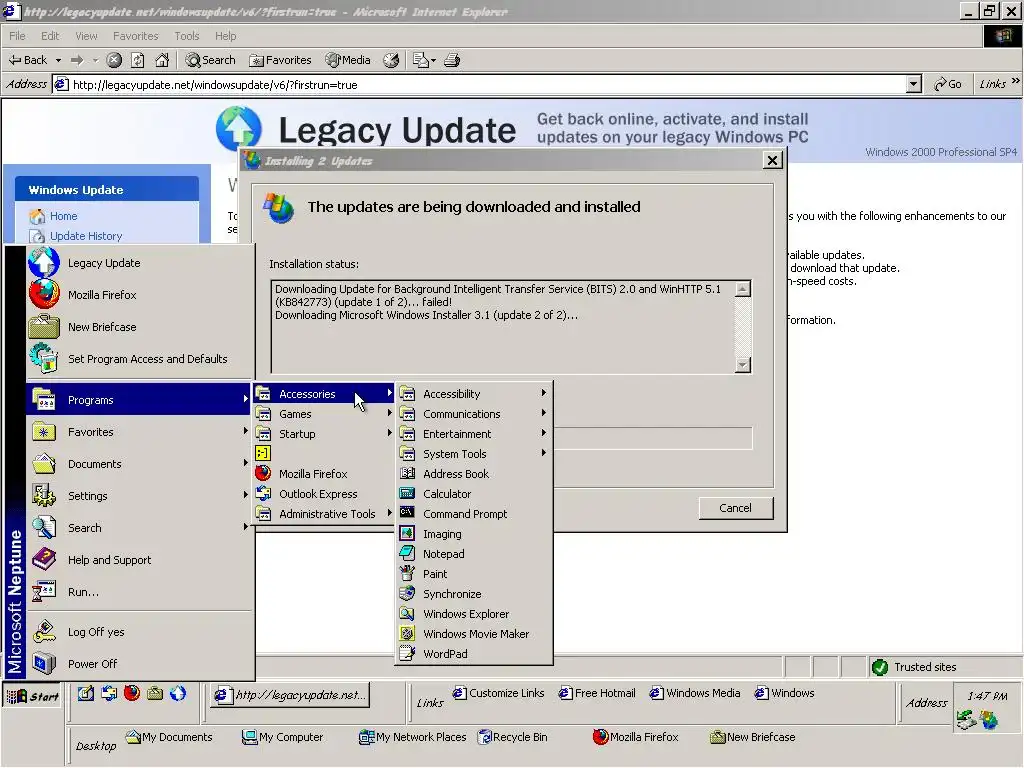Expand the System Tools submenu
The height and width of the screenshot is (768, 1024).
474,454
